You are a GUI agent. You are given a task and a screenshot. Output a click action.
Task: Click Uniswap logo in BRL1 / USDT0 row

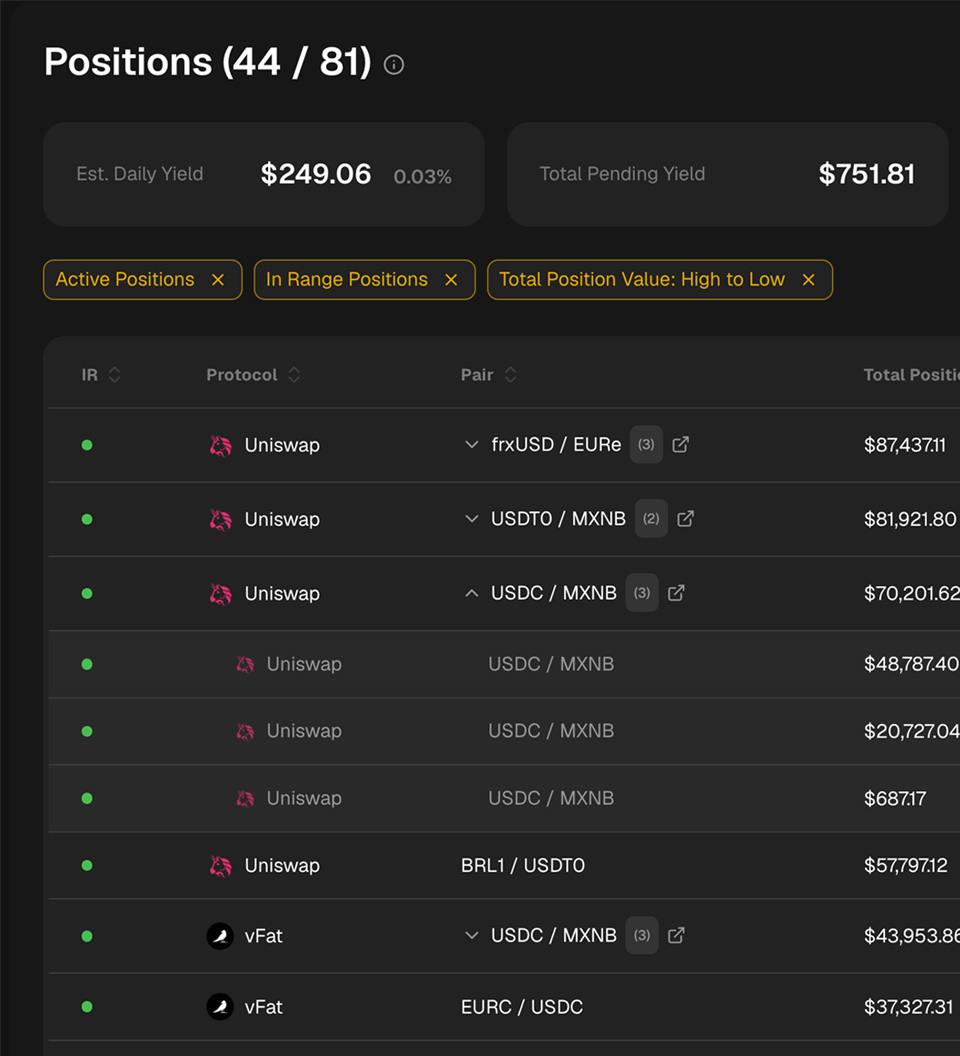click(x=220, y=865)
